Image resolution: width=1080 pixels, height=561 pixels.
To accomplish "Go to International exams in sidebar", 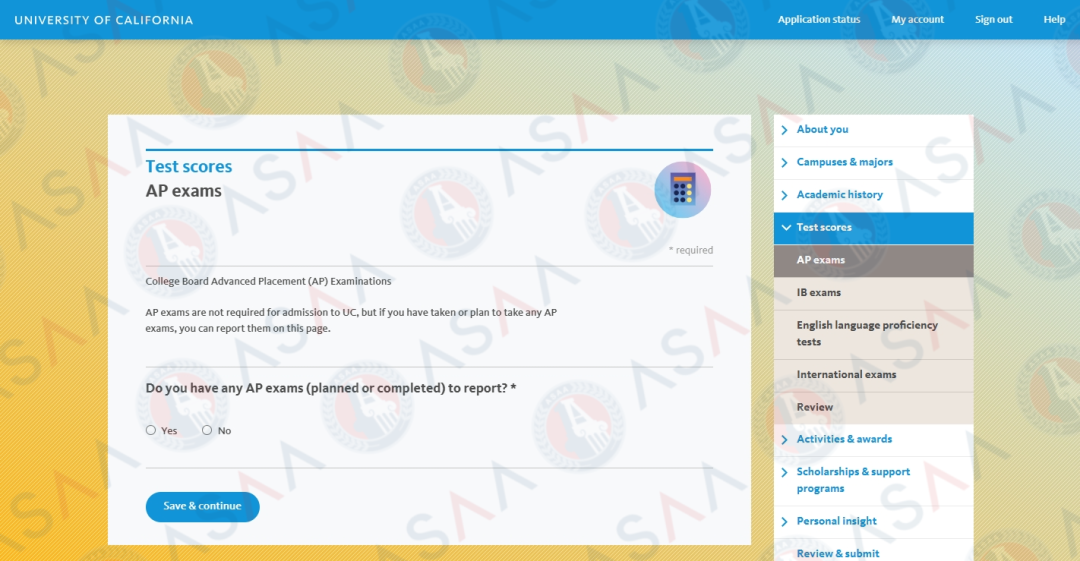I will pos(846,375).
